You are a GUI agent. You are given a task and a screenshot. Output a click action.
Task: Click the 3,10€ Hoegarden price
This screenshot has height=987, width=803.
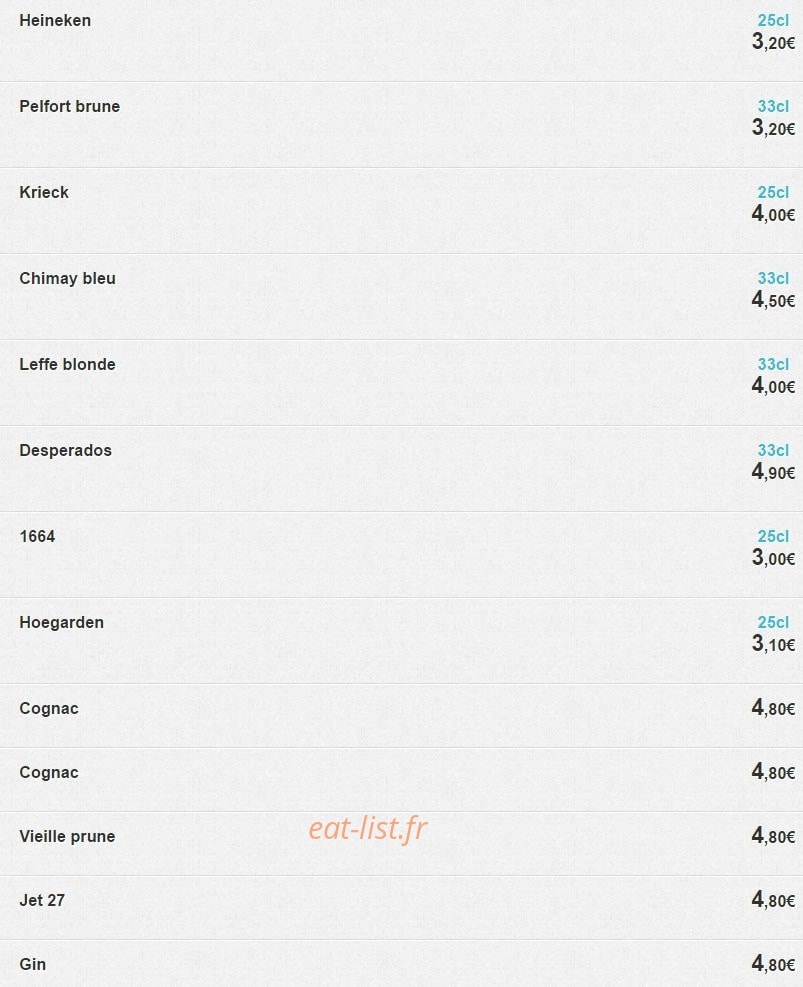[x=773, y=643]
